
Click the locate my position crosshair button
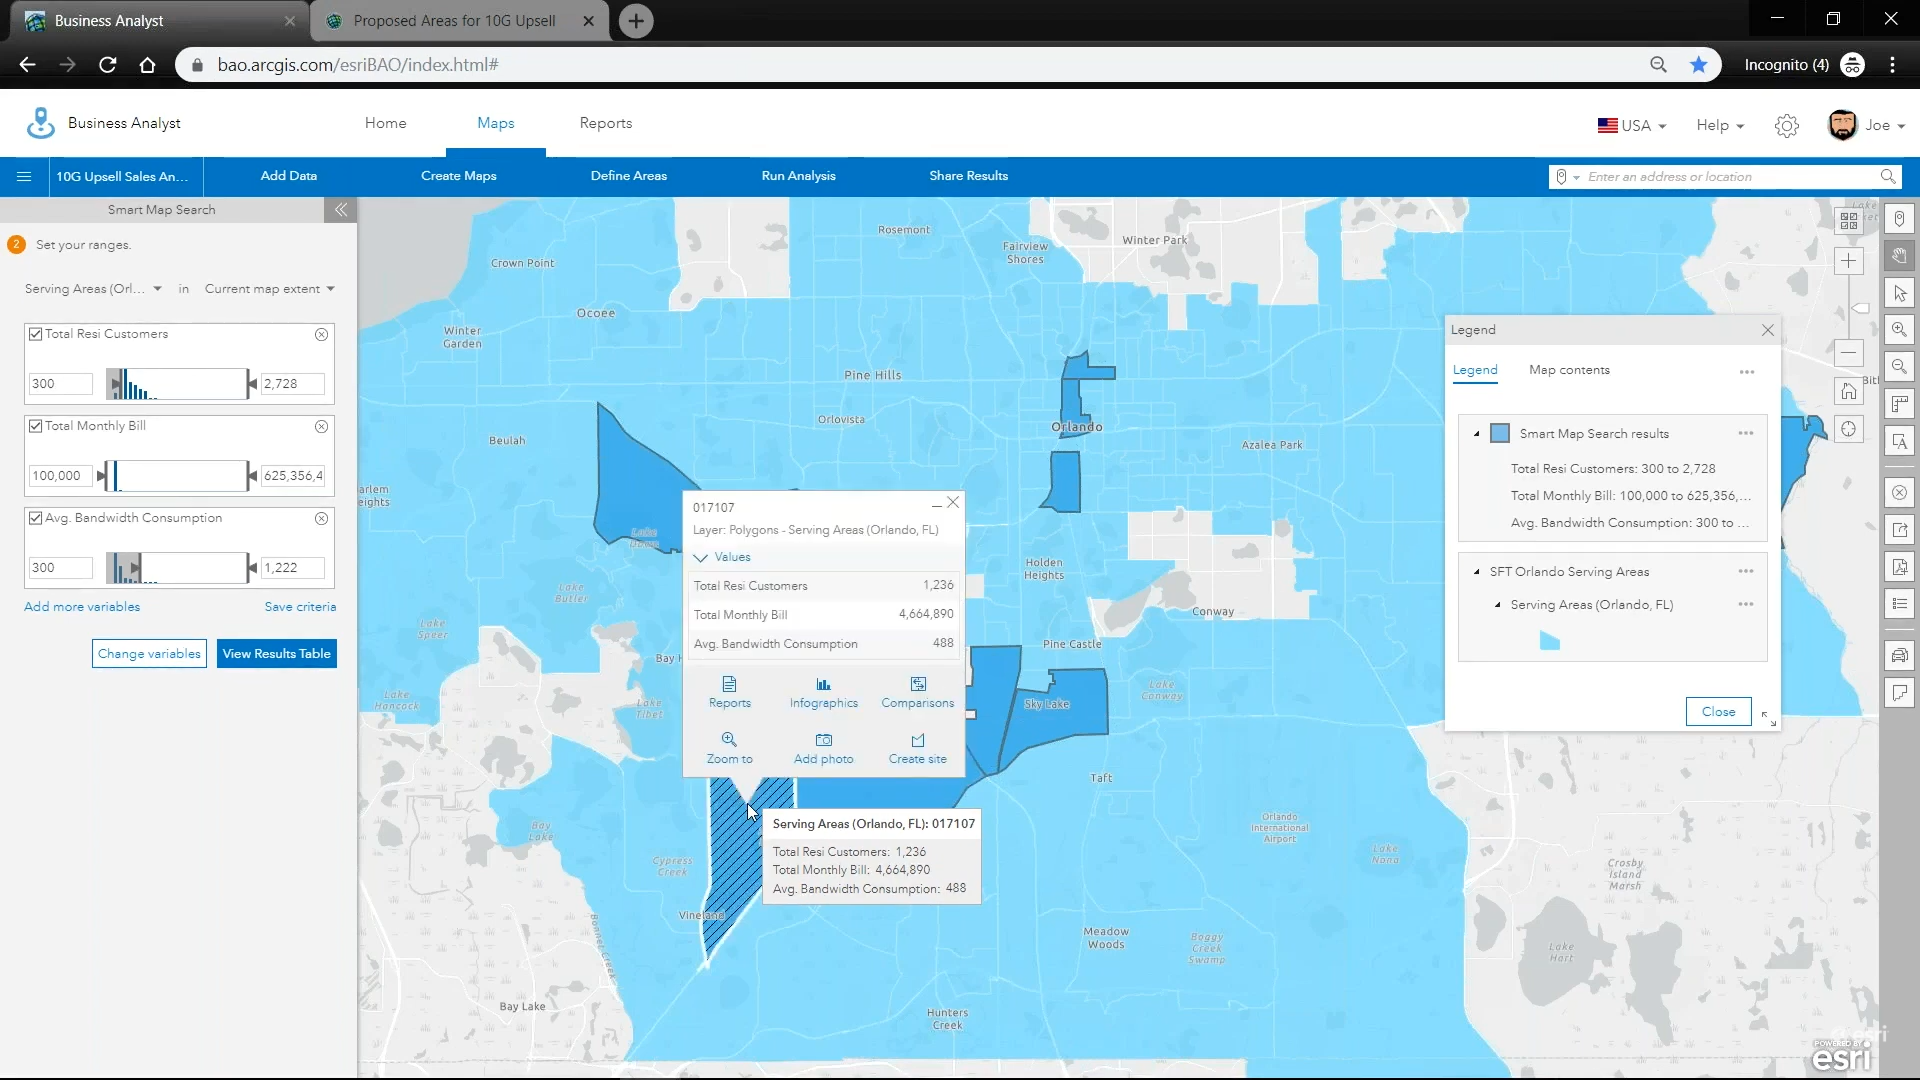[1848, 429]
